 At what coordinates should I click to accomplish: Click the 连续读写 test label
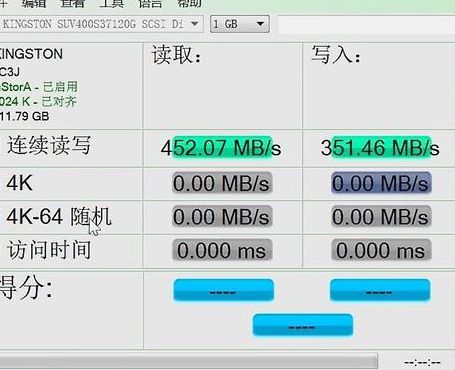pos(49,145)
